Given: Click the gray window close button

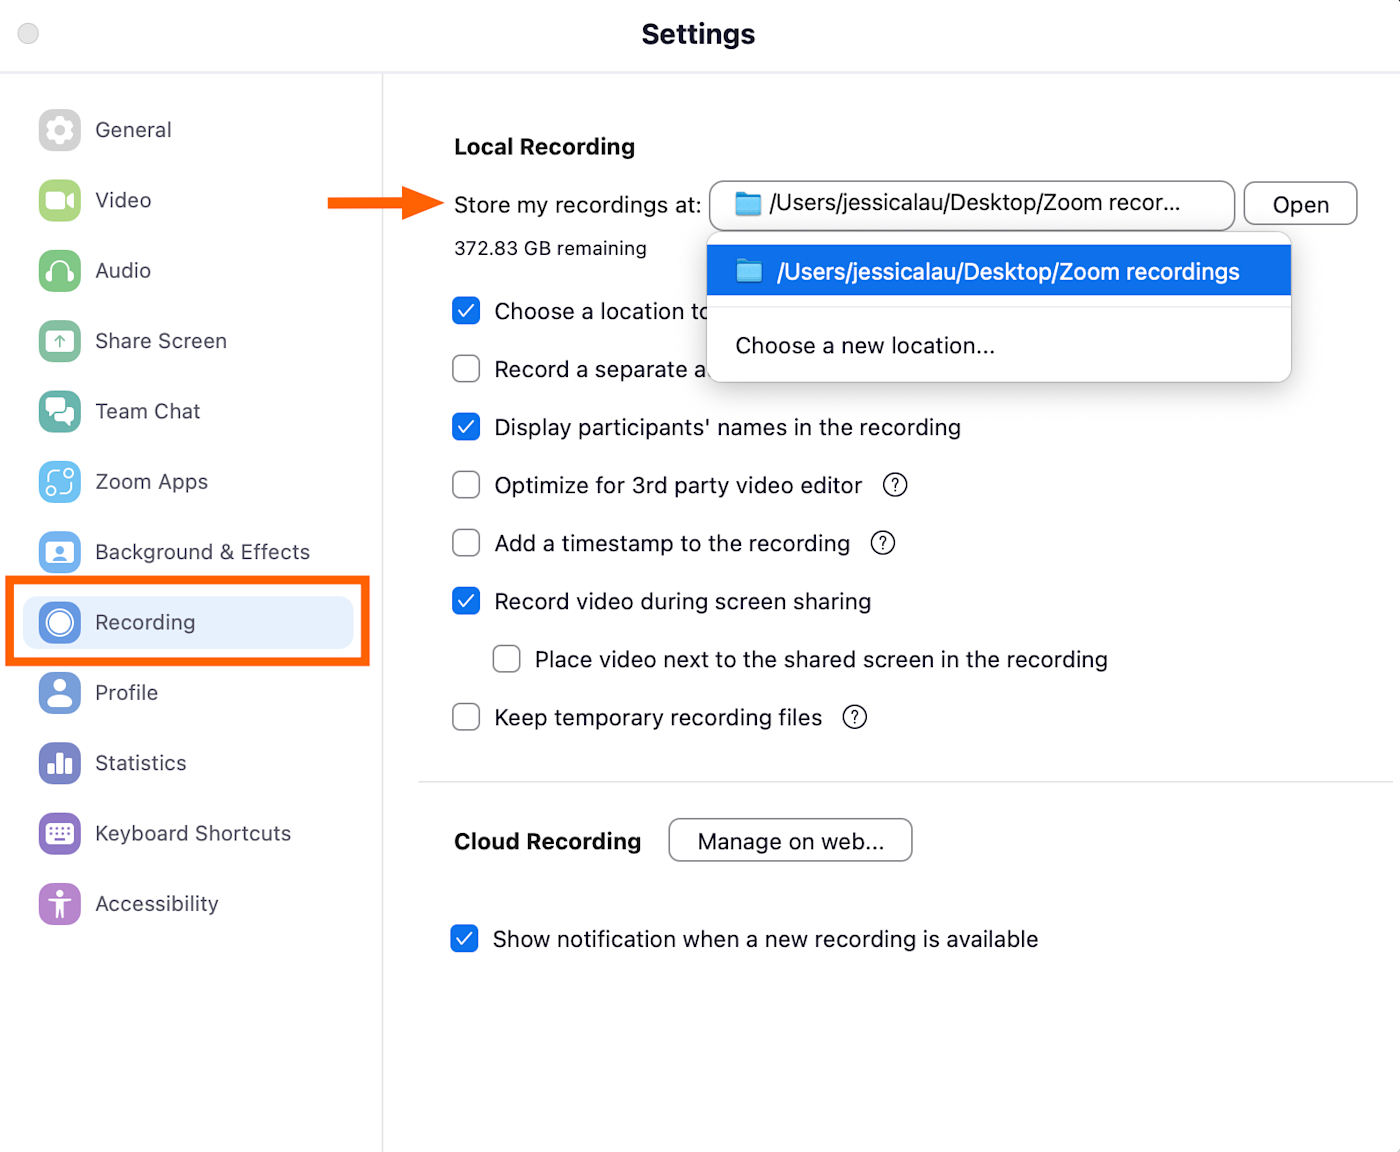Looking at the screenshot, I should (29, 33).
